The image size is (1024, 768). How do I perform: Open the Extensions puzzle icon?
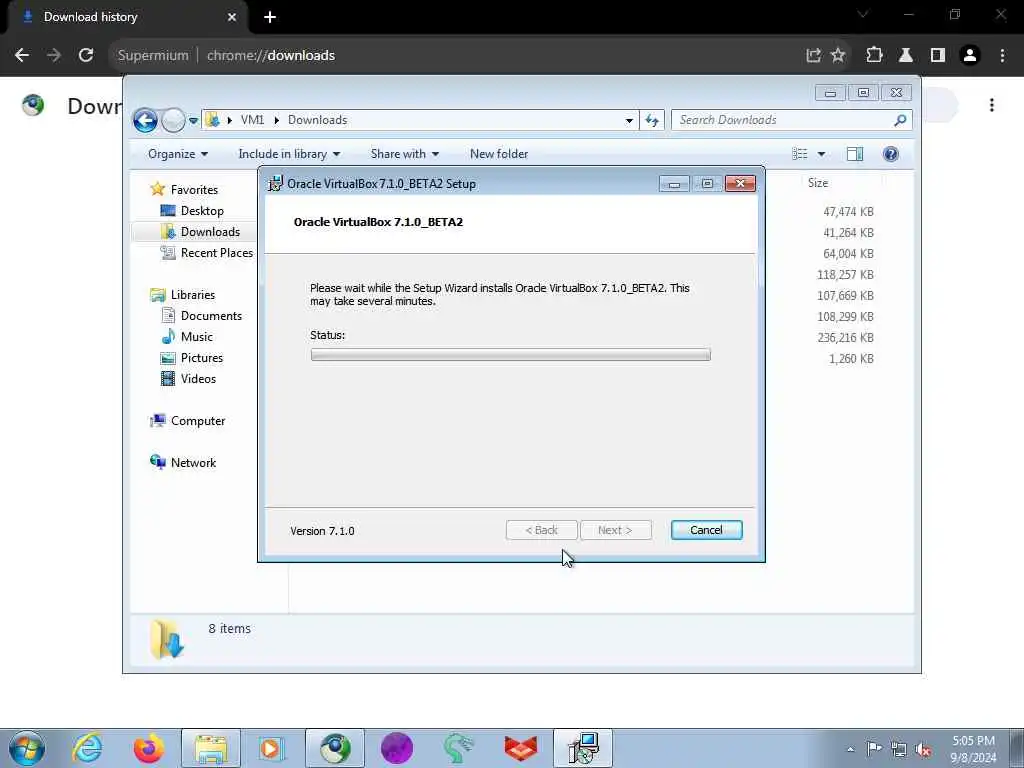(x=874, y=56)
